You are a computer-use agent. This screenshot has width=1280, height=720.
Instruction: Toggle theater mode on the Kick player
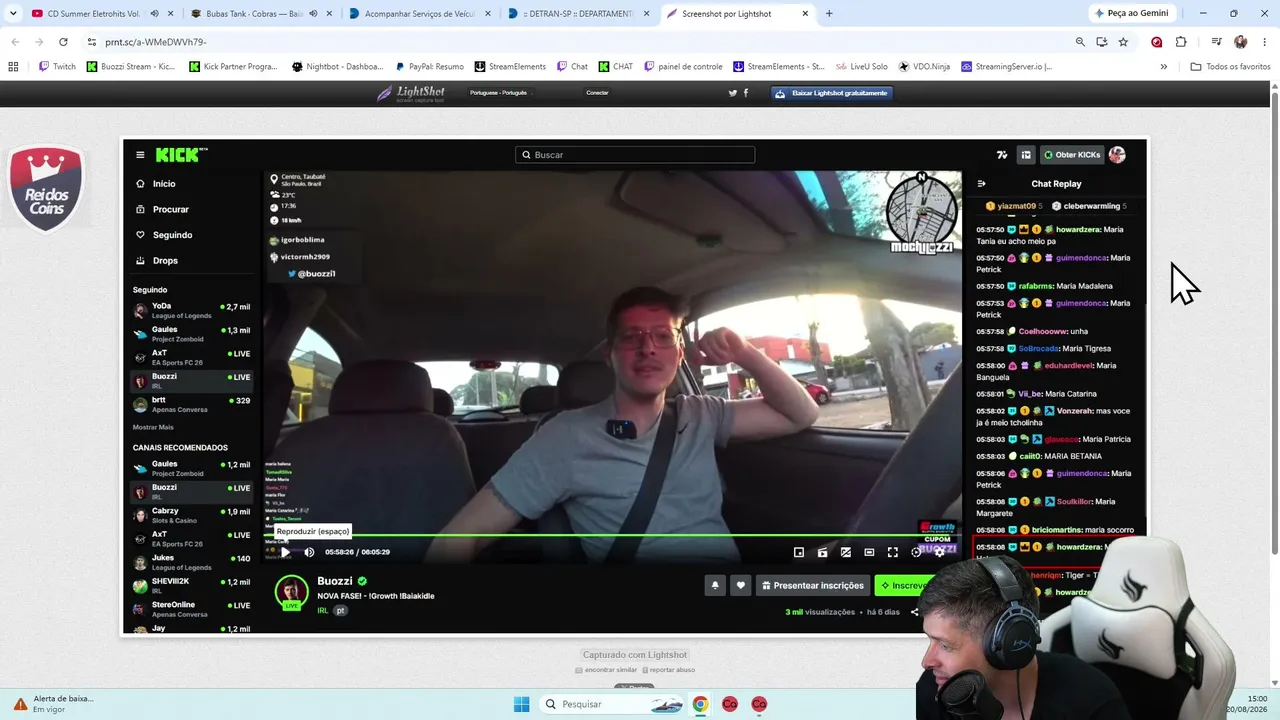click(x=869, y=552)
